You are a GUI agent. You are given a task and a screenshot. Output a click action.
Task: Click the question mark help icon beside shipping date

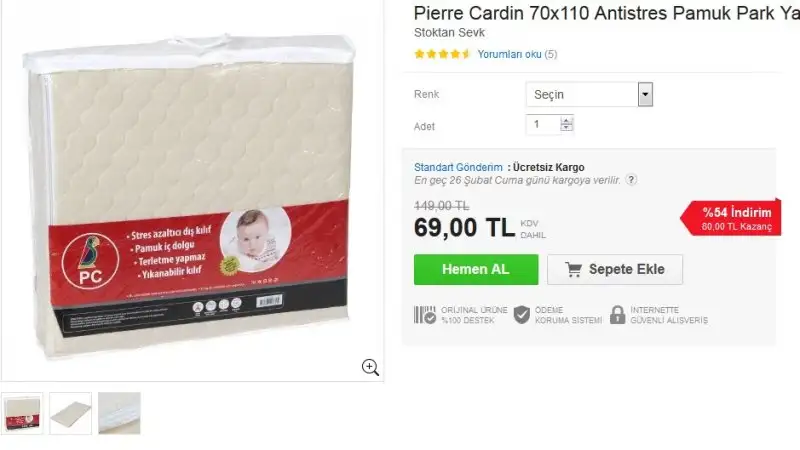[631, 180]
